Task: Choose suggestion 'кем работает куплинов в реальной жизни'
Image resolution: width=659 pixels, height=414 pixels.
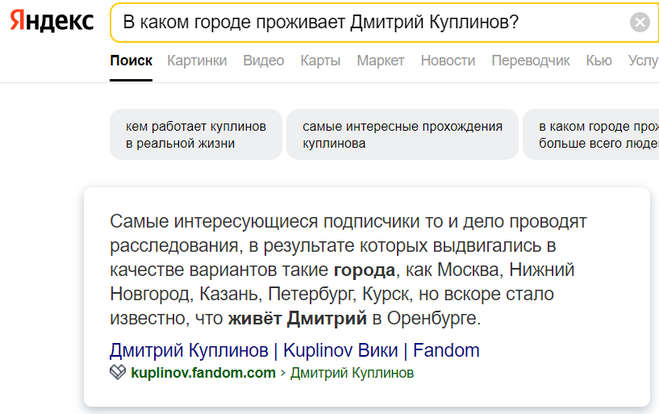Action: click(196, 134)
